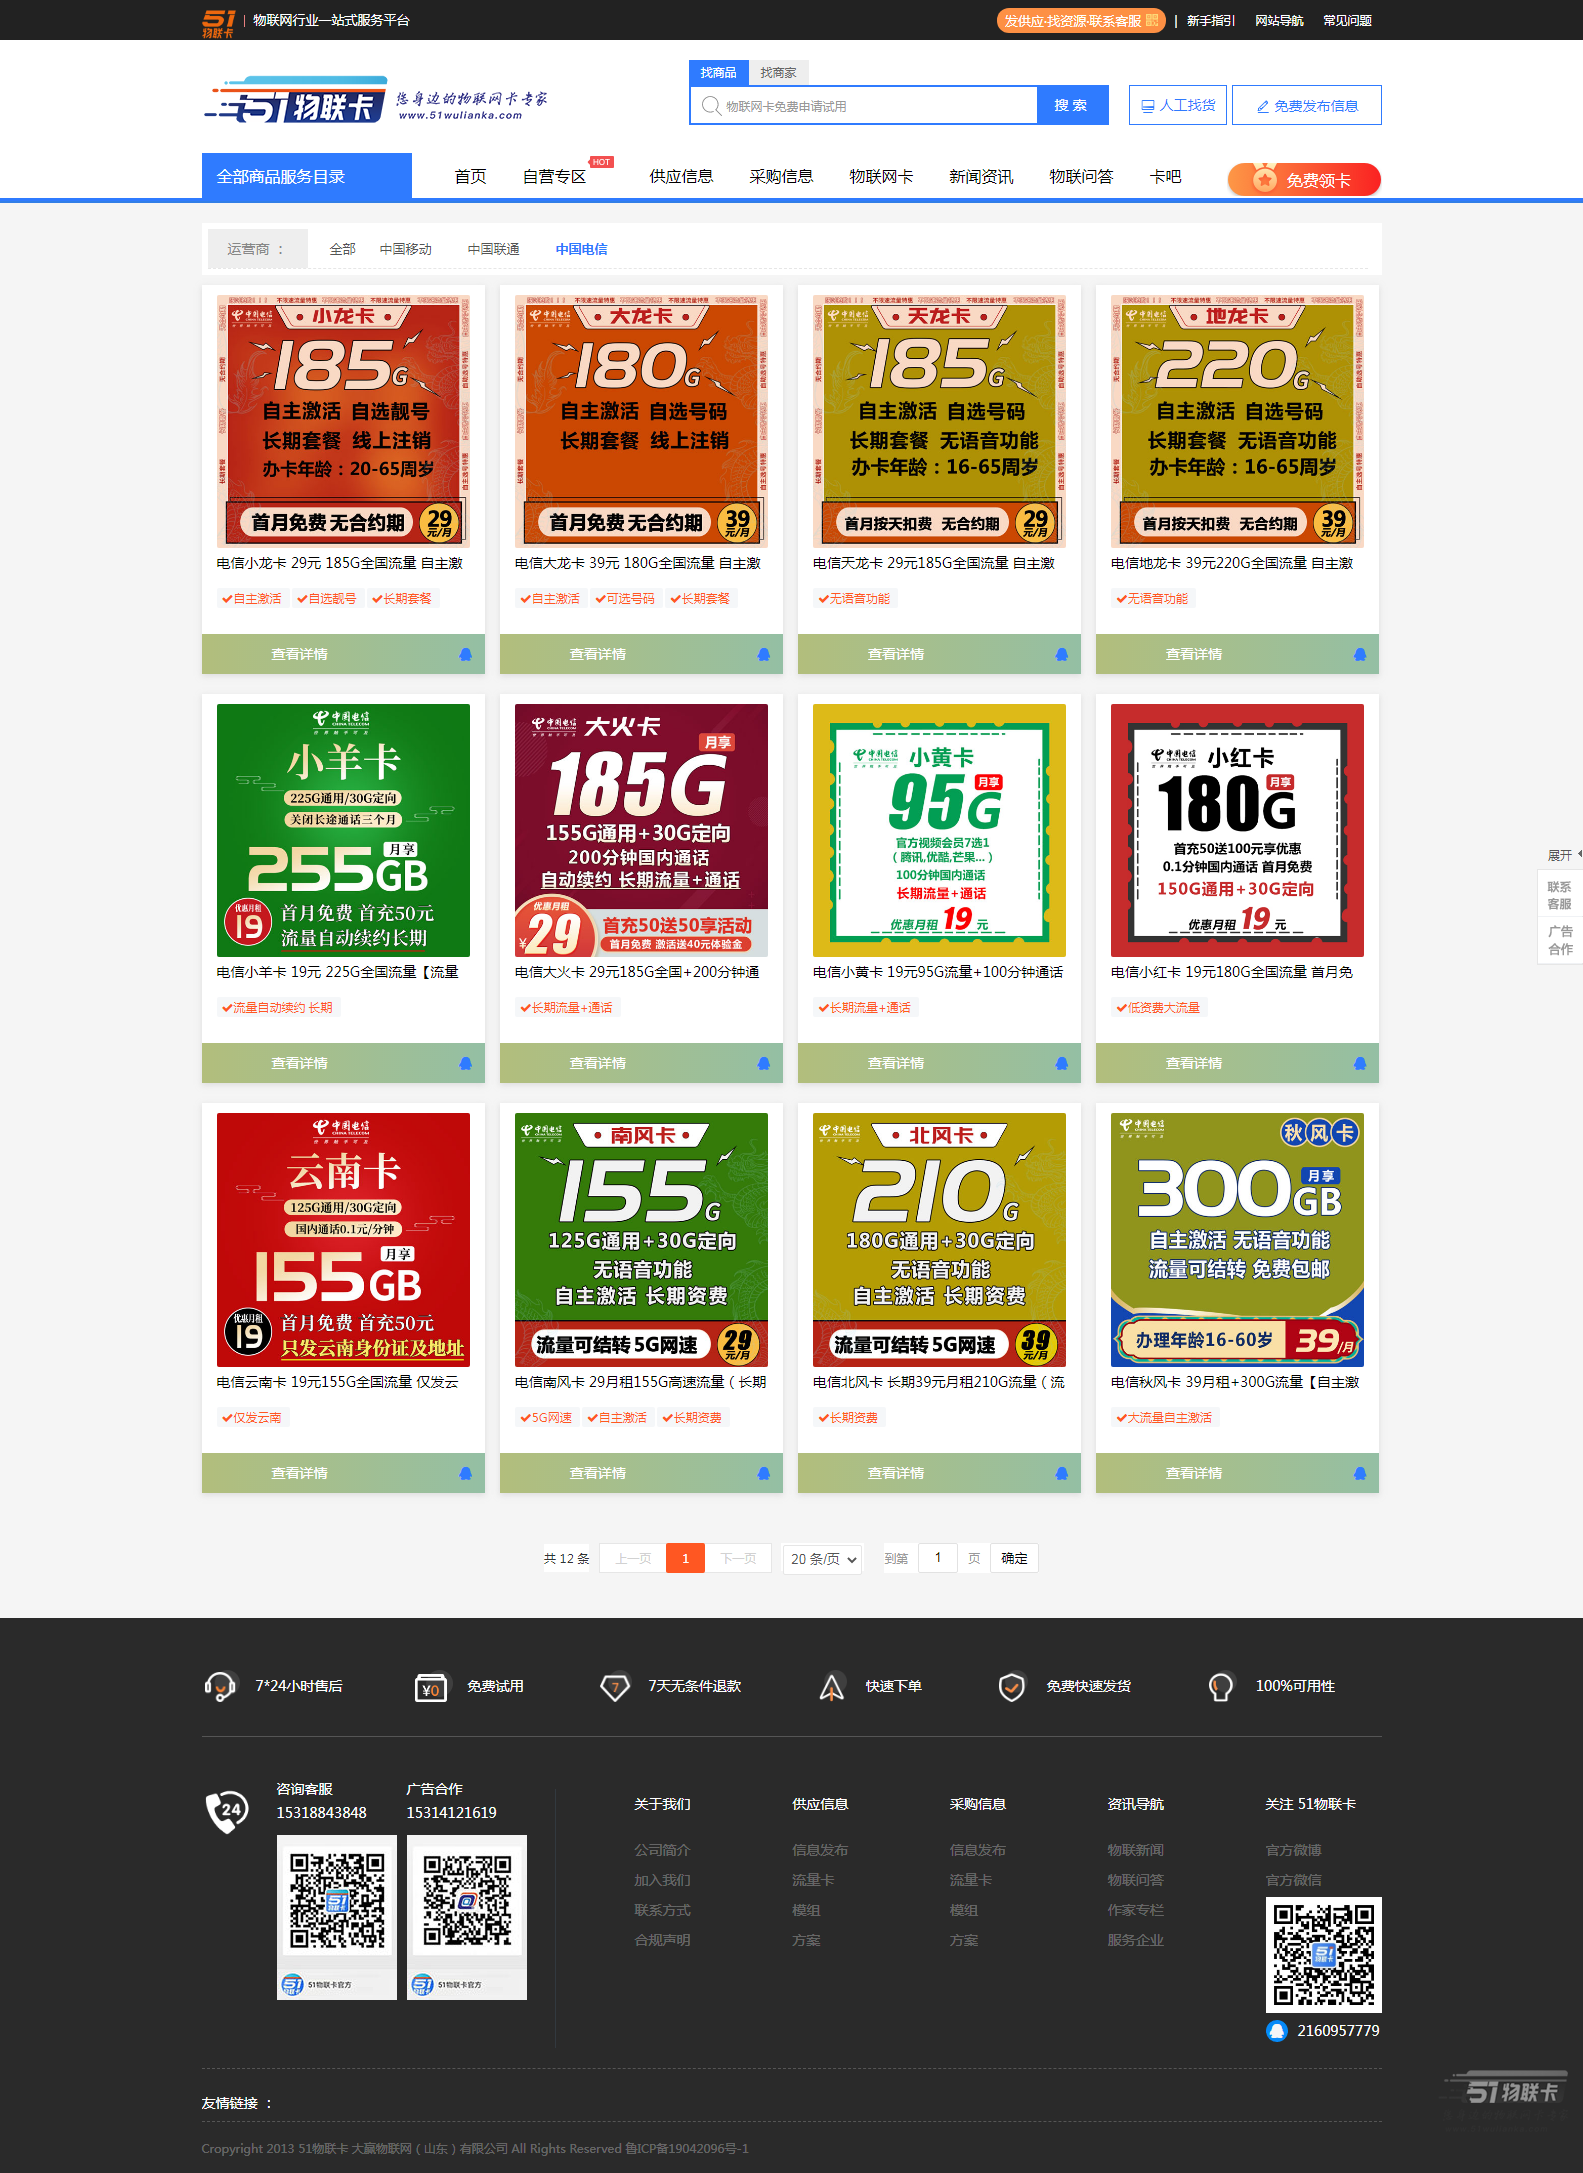This screenshot has height=2173, width=1583.
Task: Open the 卡吧 nav item
Action: (x=1165, y=177)
